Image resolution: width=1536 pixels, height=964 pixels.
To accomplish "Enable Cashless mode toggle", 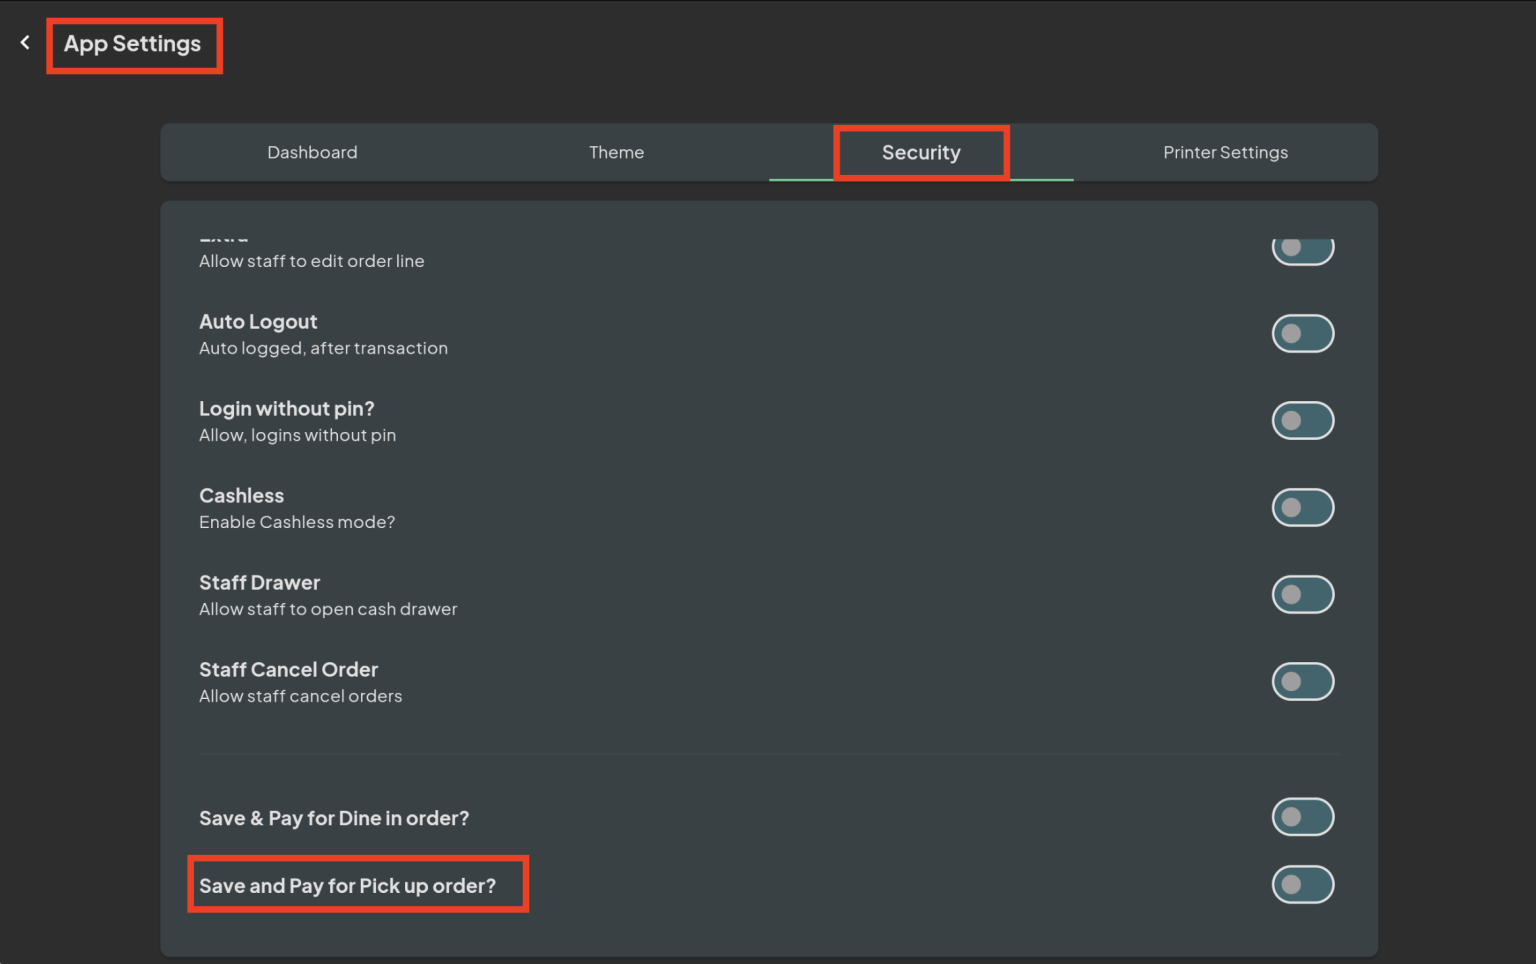I will (1302, 508).
